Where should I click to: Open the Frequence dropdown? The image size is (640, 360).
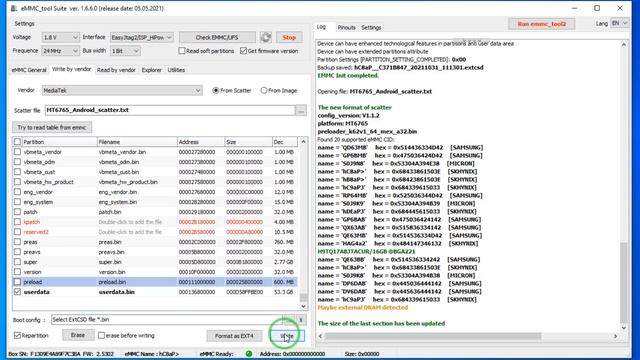click(x=60, y=51)
